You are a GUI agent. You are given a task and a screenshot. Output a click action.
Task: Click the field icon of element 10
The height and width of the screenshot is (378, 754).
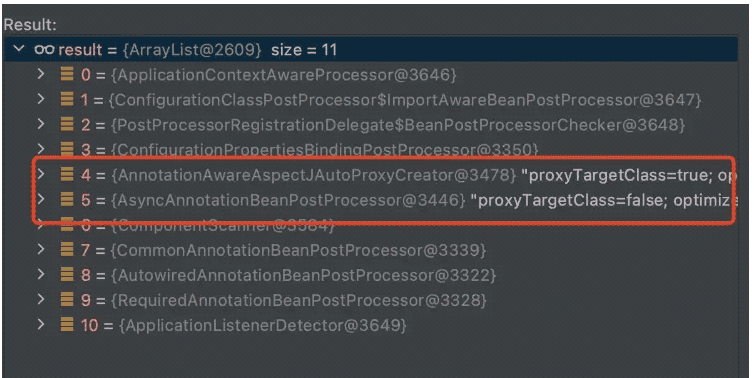click(x=67, y=325)
